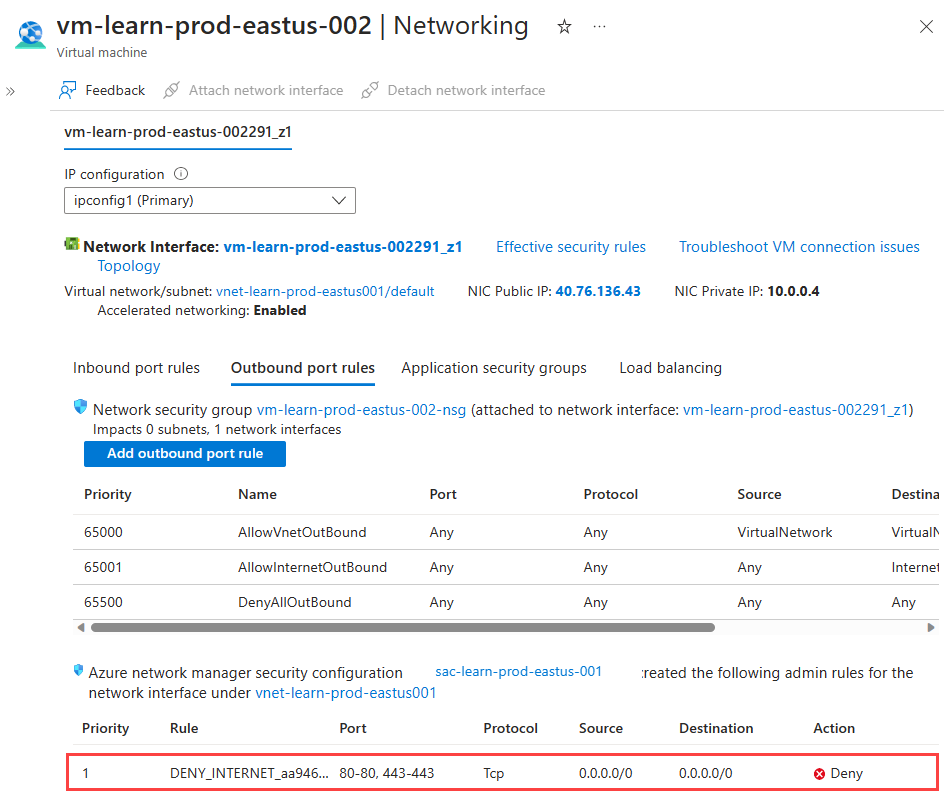
Task: Click the network security group shield icon
Action: 80,406
